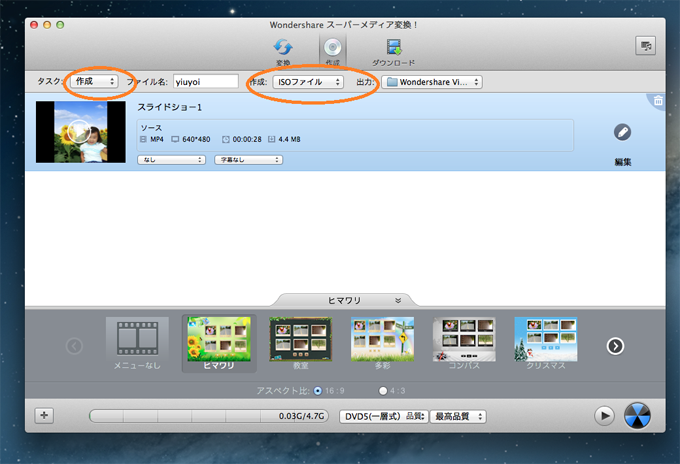Open the DVD5(一層式) disc type dropdown
Viewport: 680px width, 464px height.
click(384, 416)
